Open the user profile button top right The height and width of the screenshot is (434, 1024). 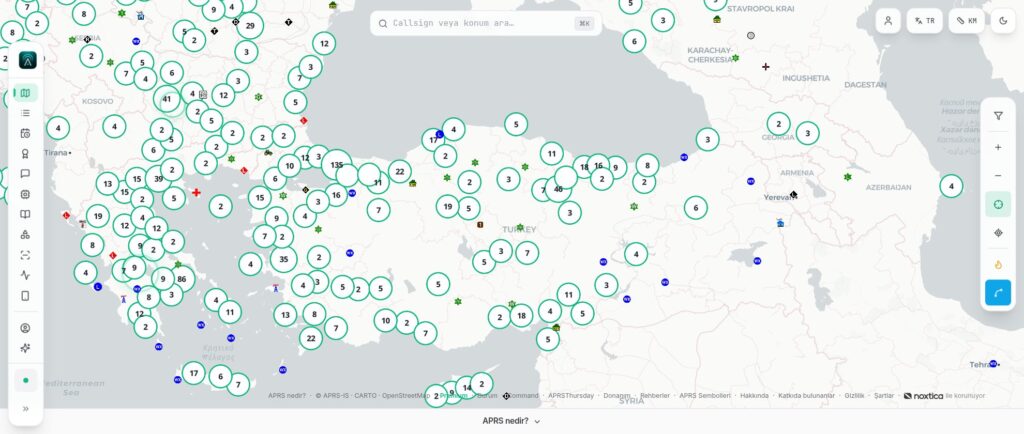coord(888,21)
